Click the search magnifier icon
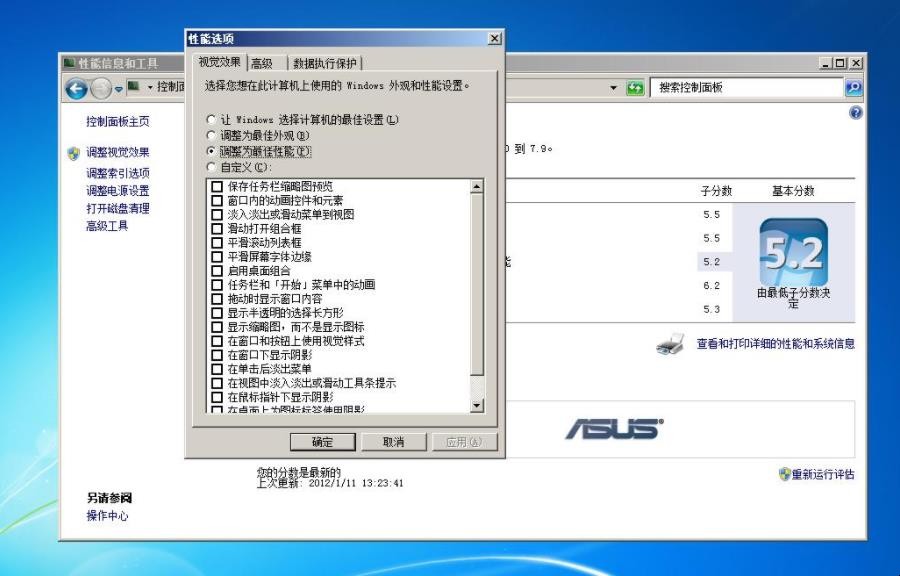This screenshot has width=900, height=576. [x=854, y=88]
